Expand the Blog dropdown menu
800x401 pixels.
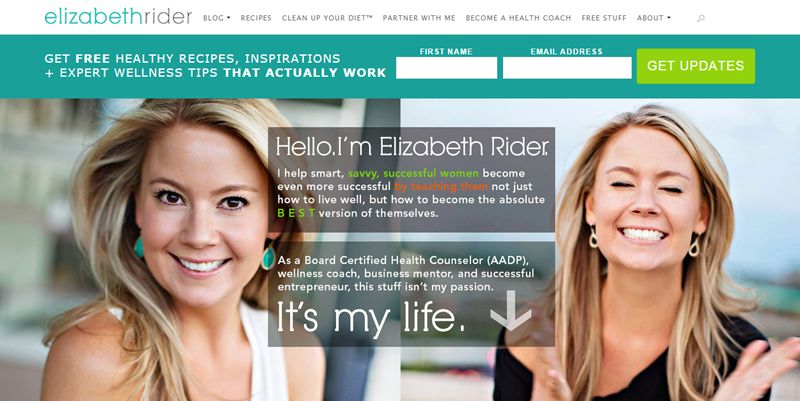(216, 18)
